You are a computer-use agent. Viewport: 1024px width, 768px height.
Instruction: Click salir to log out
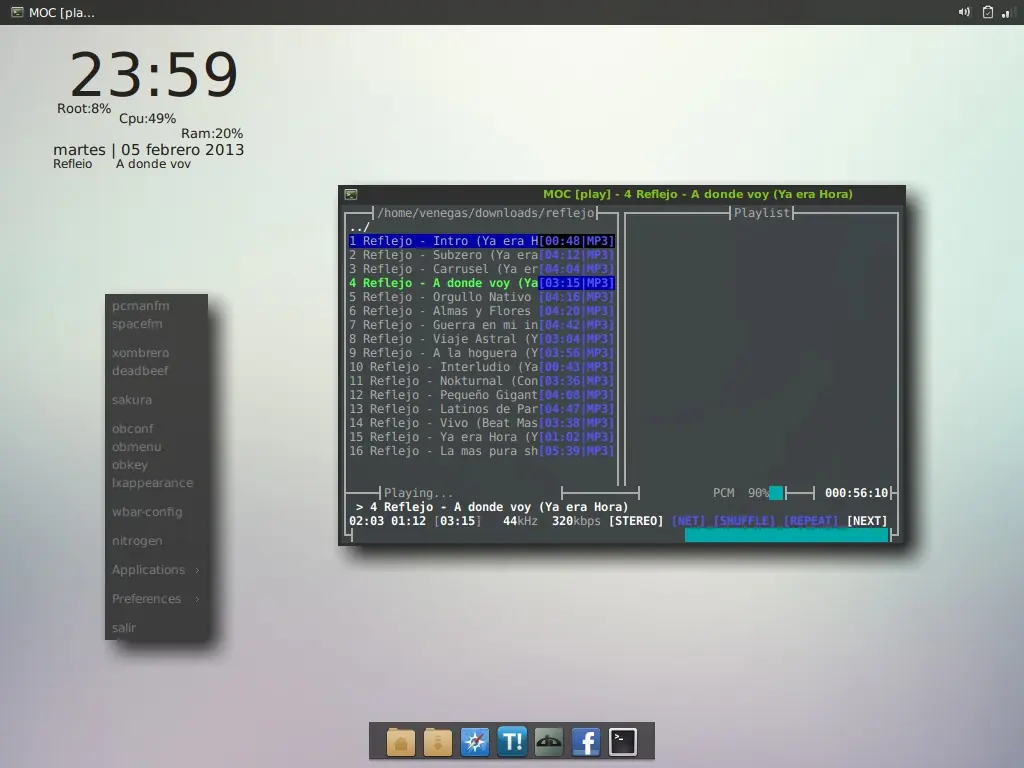pos(123,628)
